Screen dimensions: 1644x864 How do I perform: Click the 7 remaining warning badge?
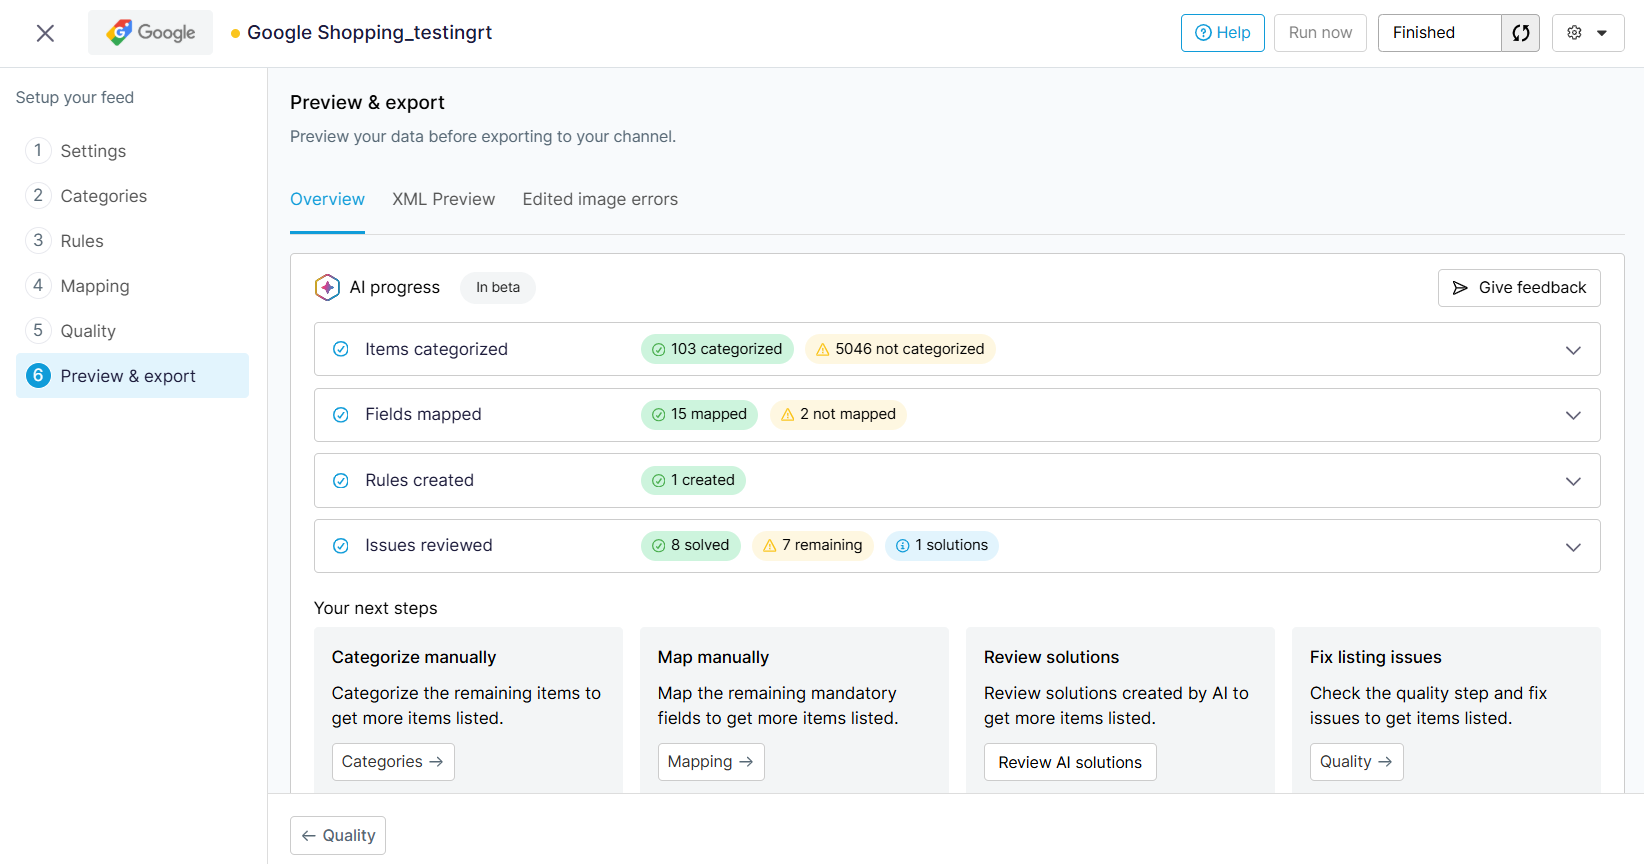[813, 545]
